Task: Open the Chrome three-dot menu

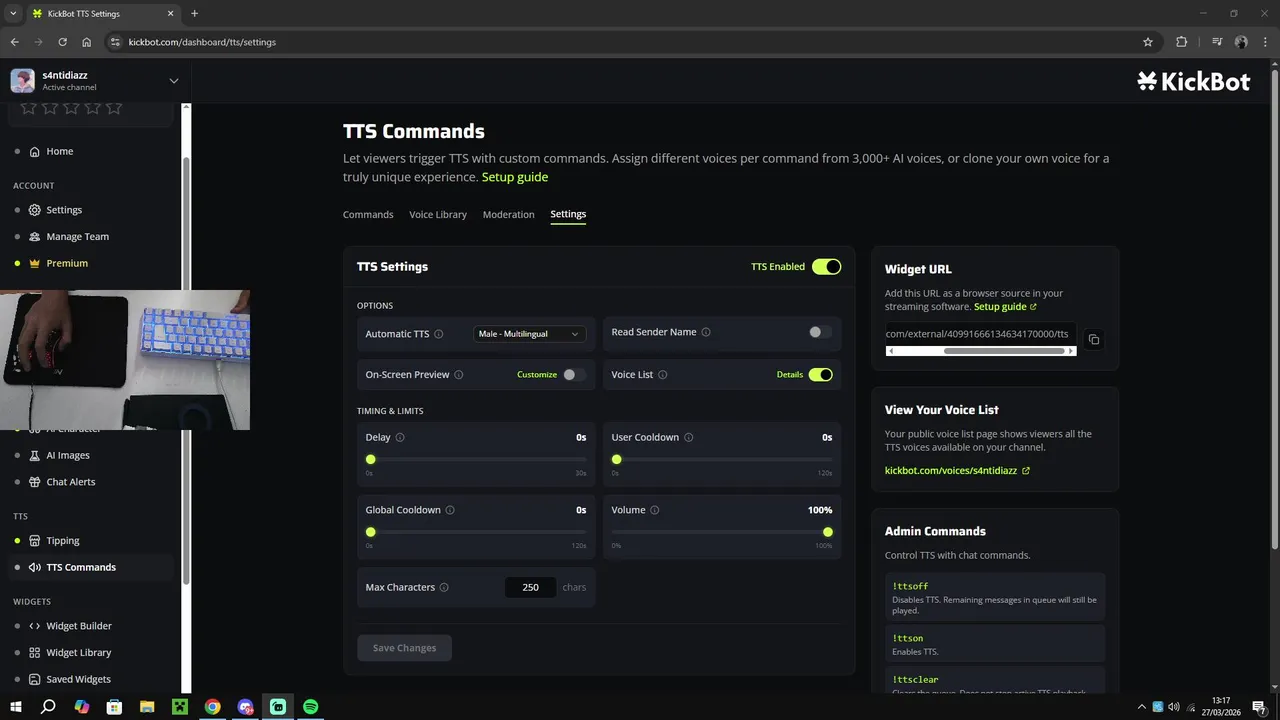Action: pyautogui.click(x=1264, y=42)
